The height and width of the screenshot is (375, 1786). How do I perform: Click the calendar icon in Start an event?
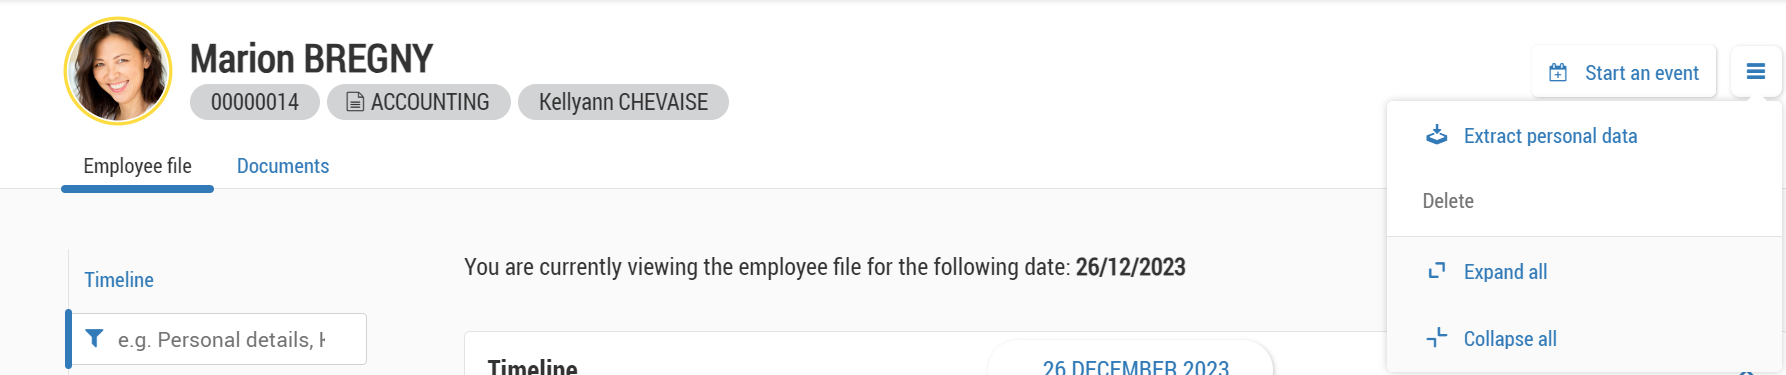pyautogui.click(x=1558, y=73)
